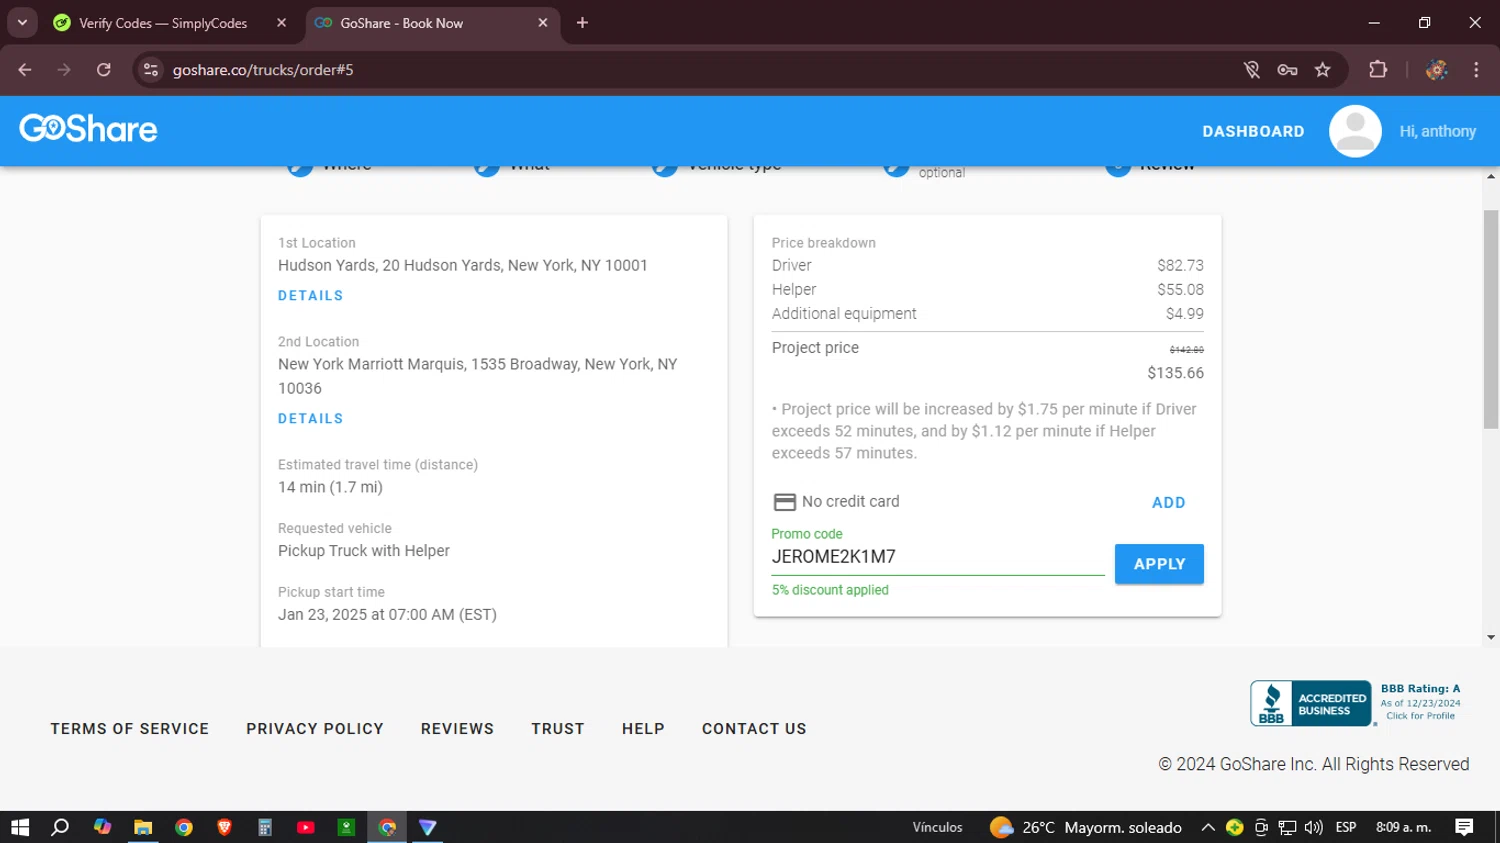The height and width of the screenshot is (843, 1500).
Task: Close the Verify Codes SimplyCodes tab
Action: pyautogui.click(x=281, y=23)
